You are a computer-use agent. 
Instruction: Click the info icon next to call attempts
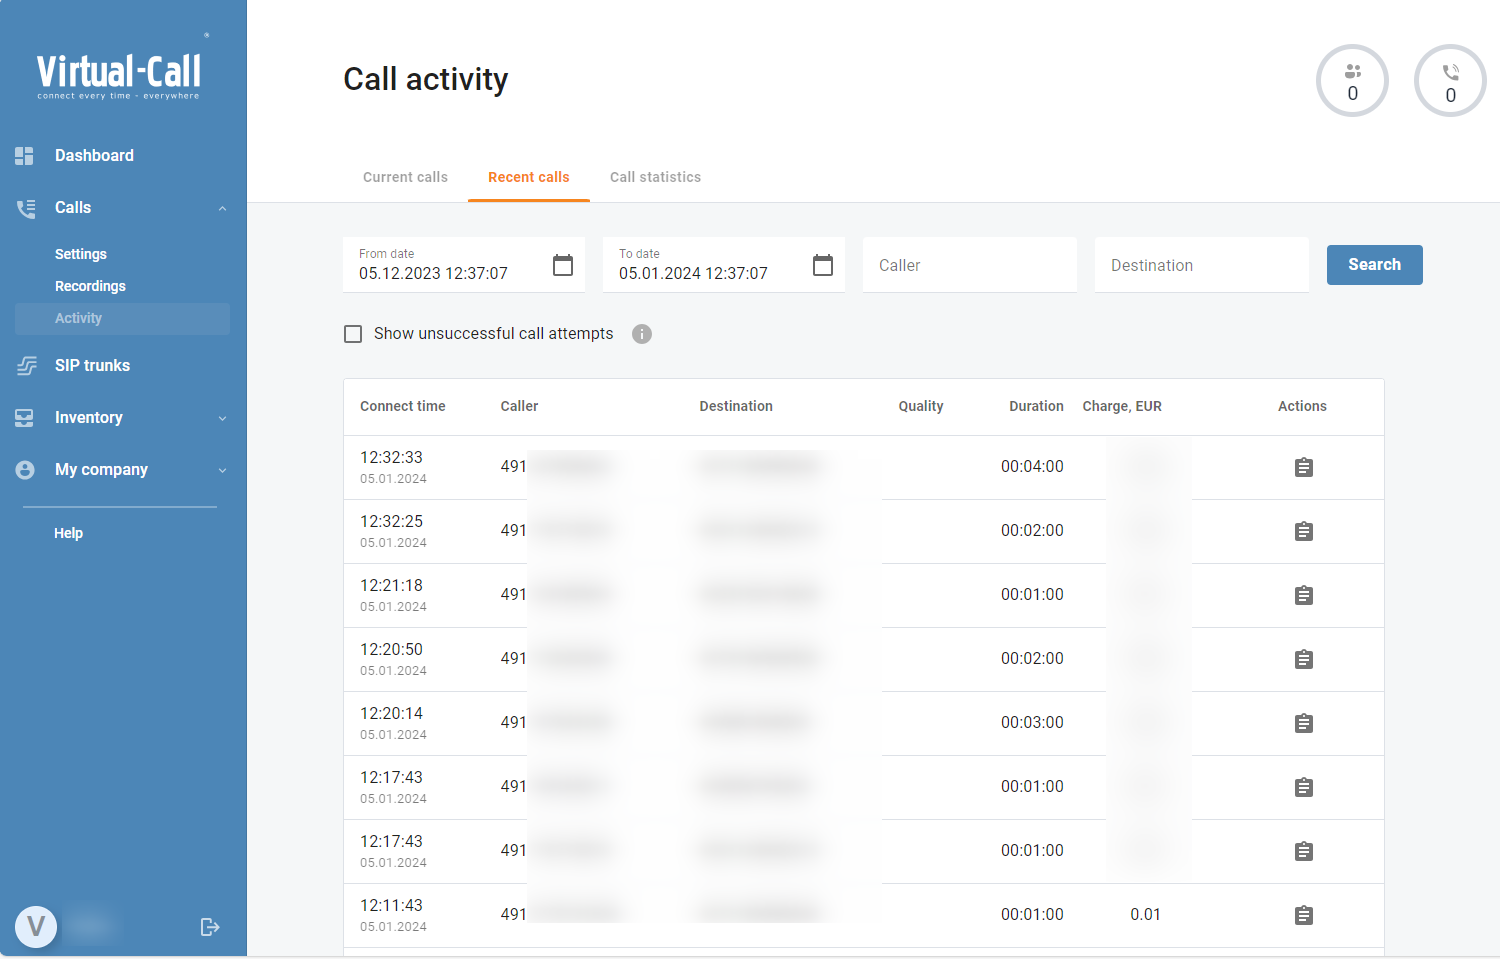coord(641,333)
